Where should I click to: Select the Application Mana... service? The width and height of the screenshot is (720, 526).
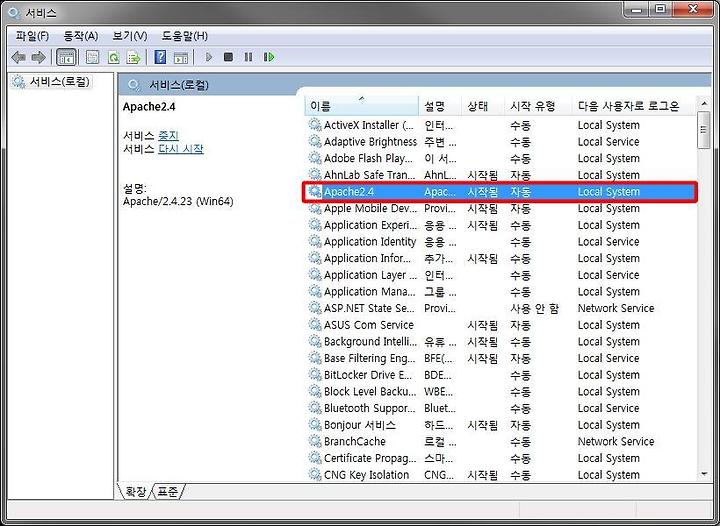(x=501, y=291)
